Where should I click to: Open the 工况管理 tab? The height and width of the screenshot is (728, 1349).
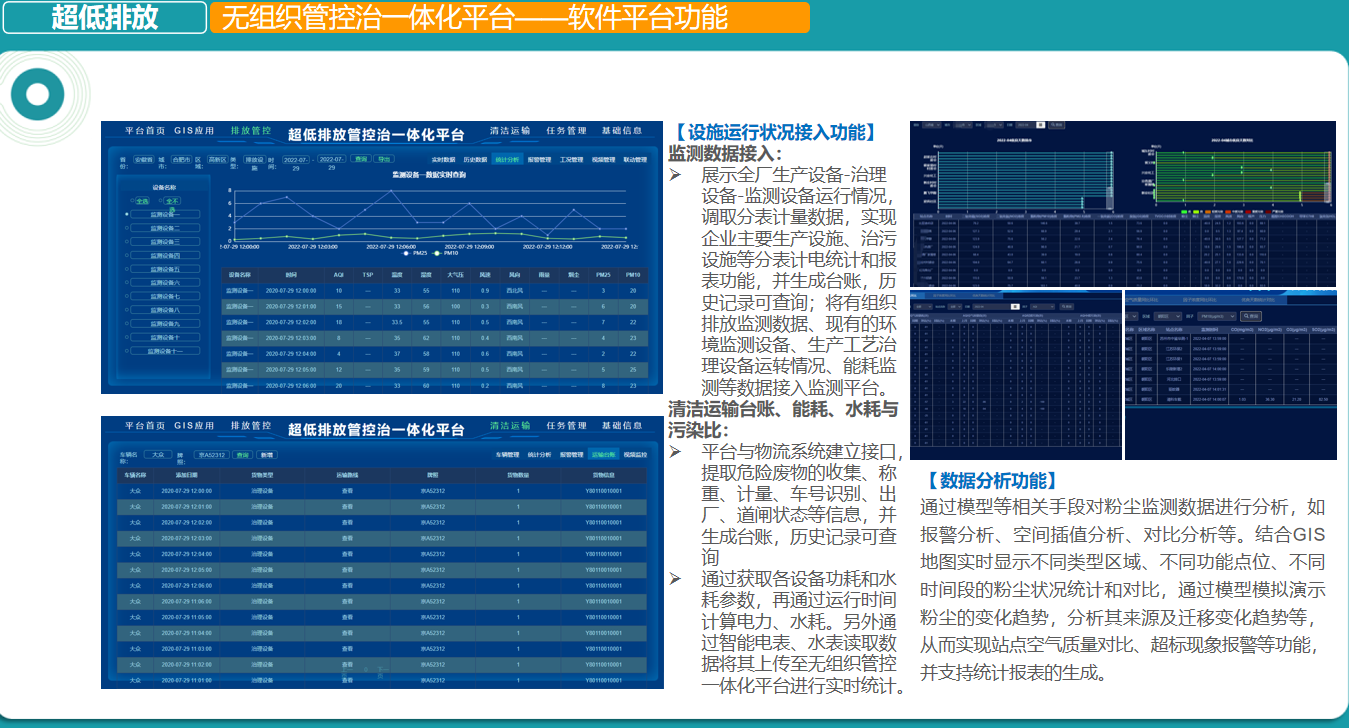coord(571,160)
